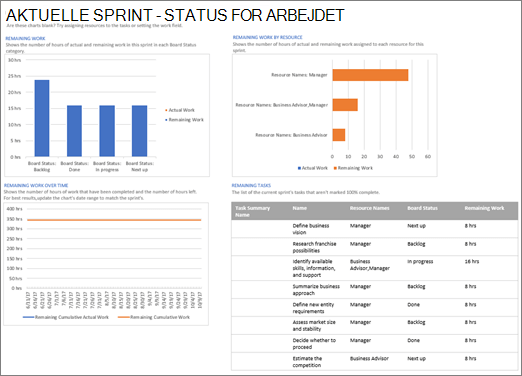
Task: Click the Board Status: In progress blue bar
Action: pyautogui.click(x=107, y=131)
